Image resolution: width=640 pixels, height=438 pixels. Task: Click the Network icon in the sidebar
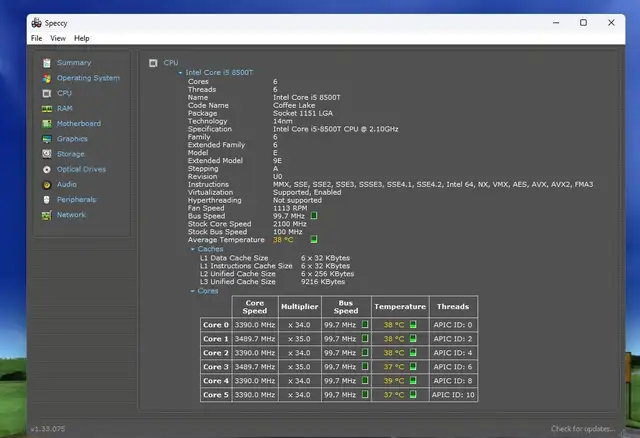point(47,215)
